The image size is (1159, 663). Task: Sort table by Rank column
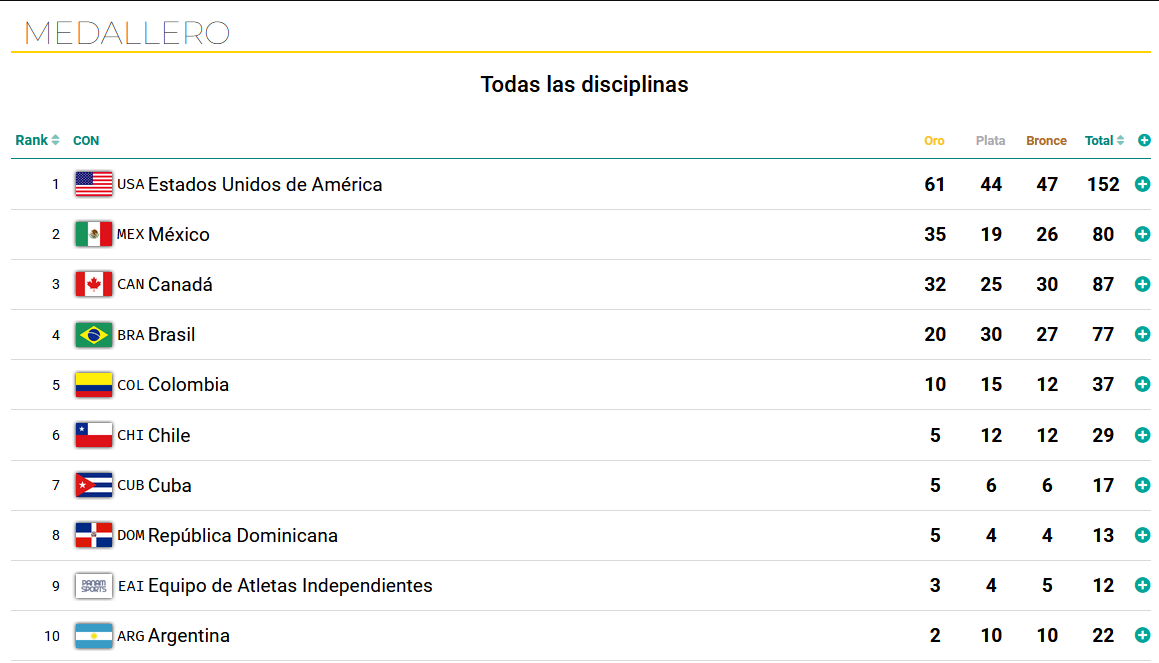pyautogui.click(x=37, y=140)
